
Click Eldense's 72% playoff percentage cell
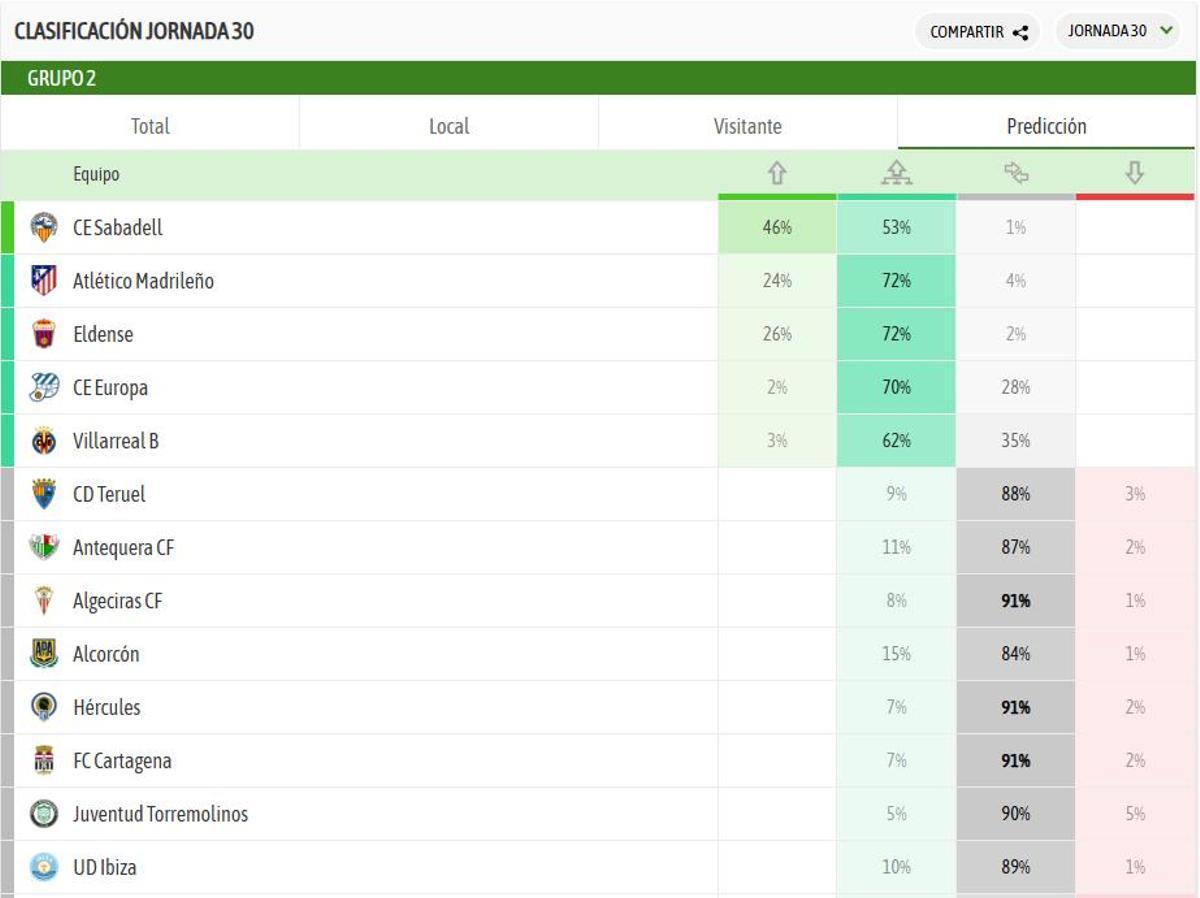click(x=896, y=334)
